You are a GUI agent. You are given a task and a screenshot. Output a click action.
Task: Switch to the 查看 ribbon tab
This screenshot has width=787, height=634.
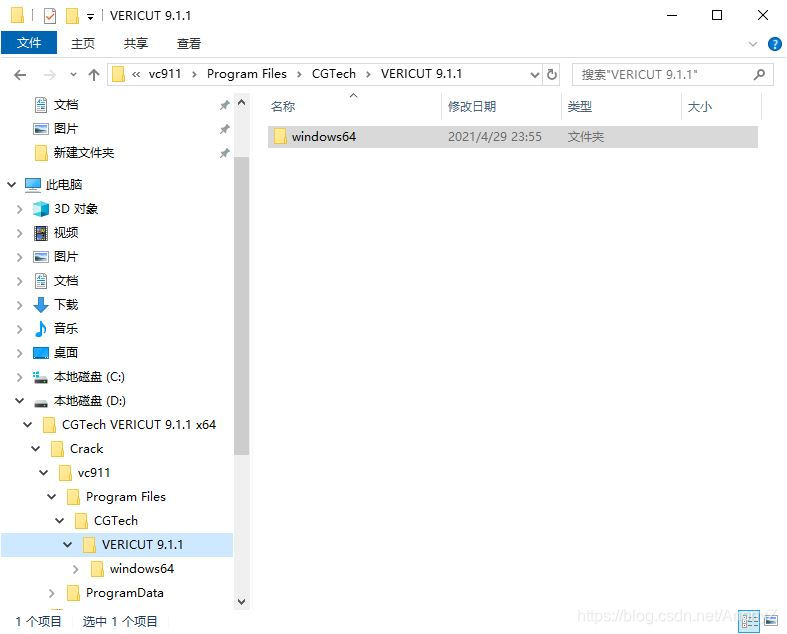[189, 44]
